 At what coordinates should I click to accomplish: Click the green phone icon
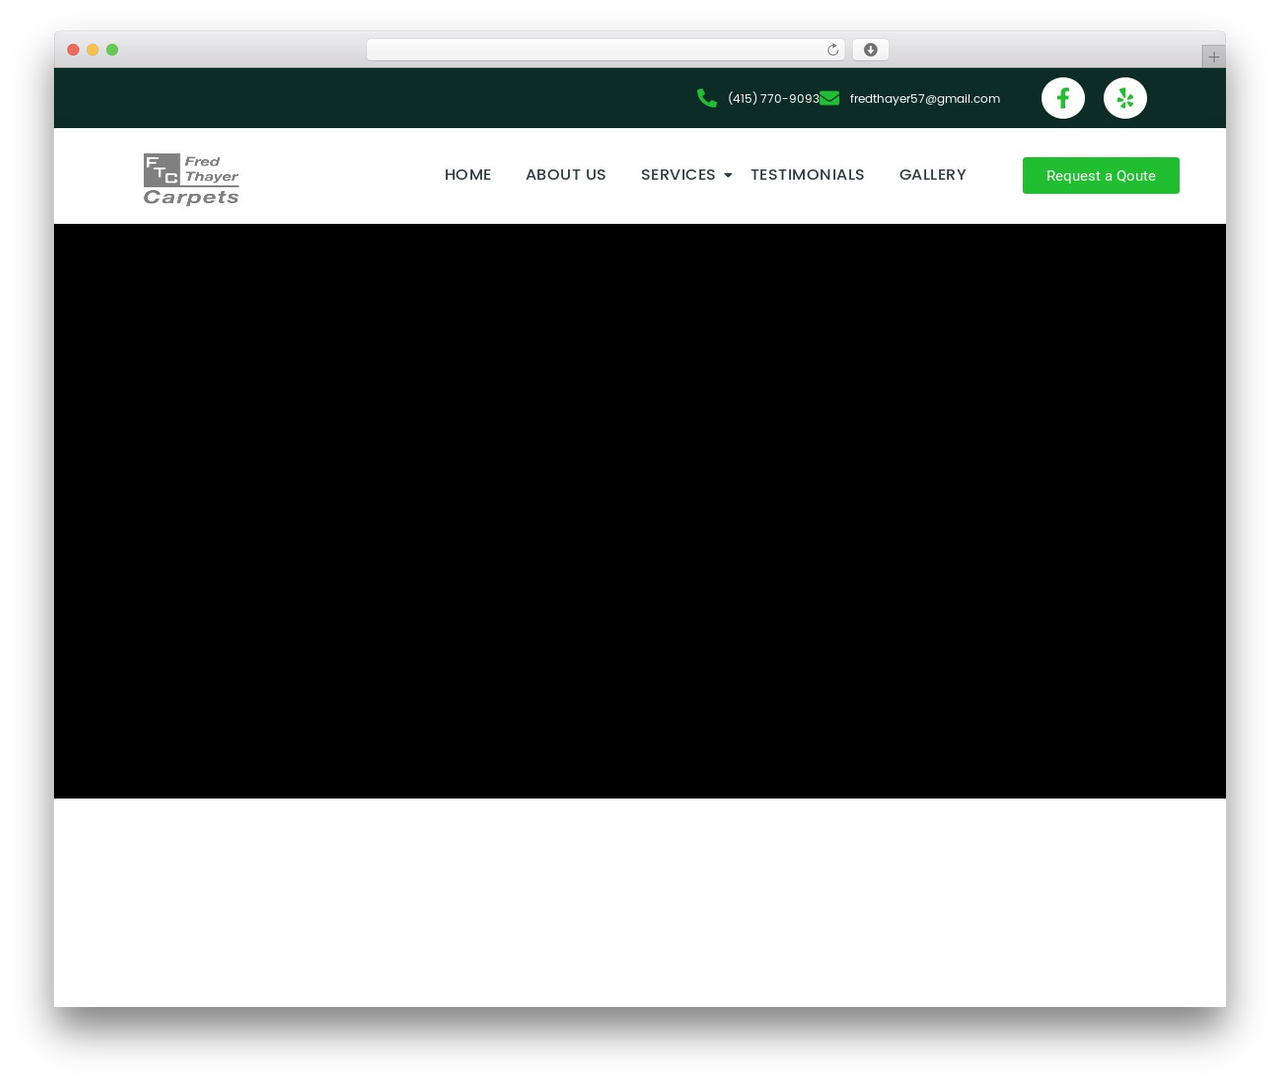[707, 98]
